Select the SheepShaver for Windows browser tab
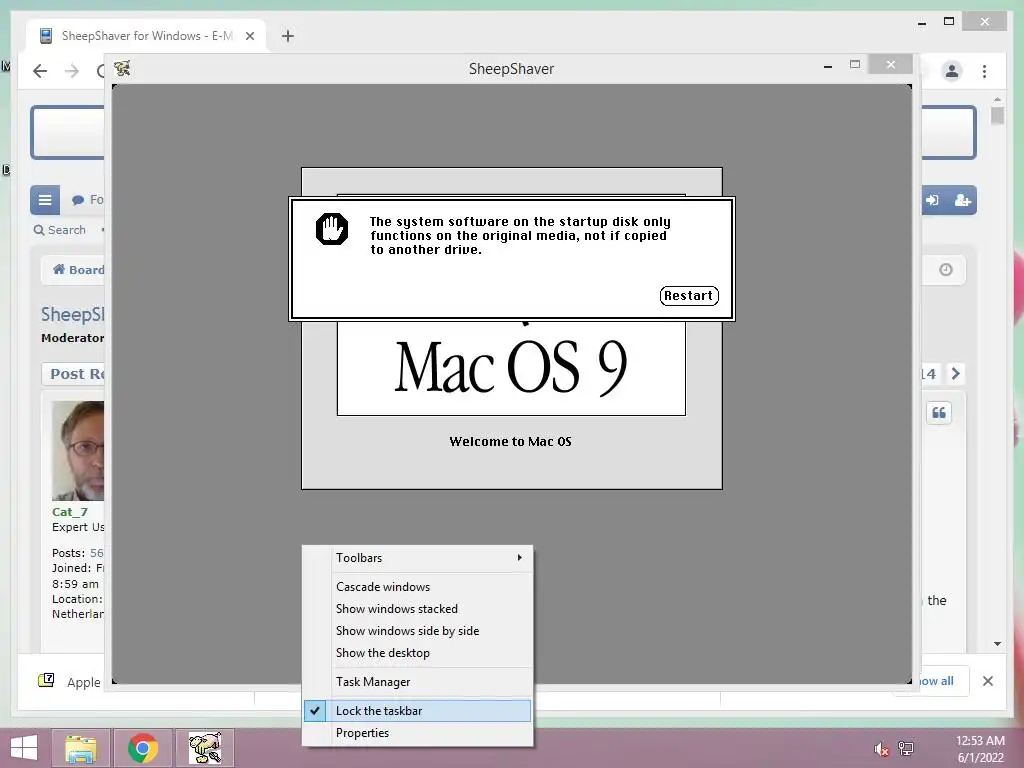The image size is (1024, 768). [146, 36]
